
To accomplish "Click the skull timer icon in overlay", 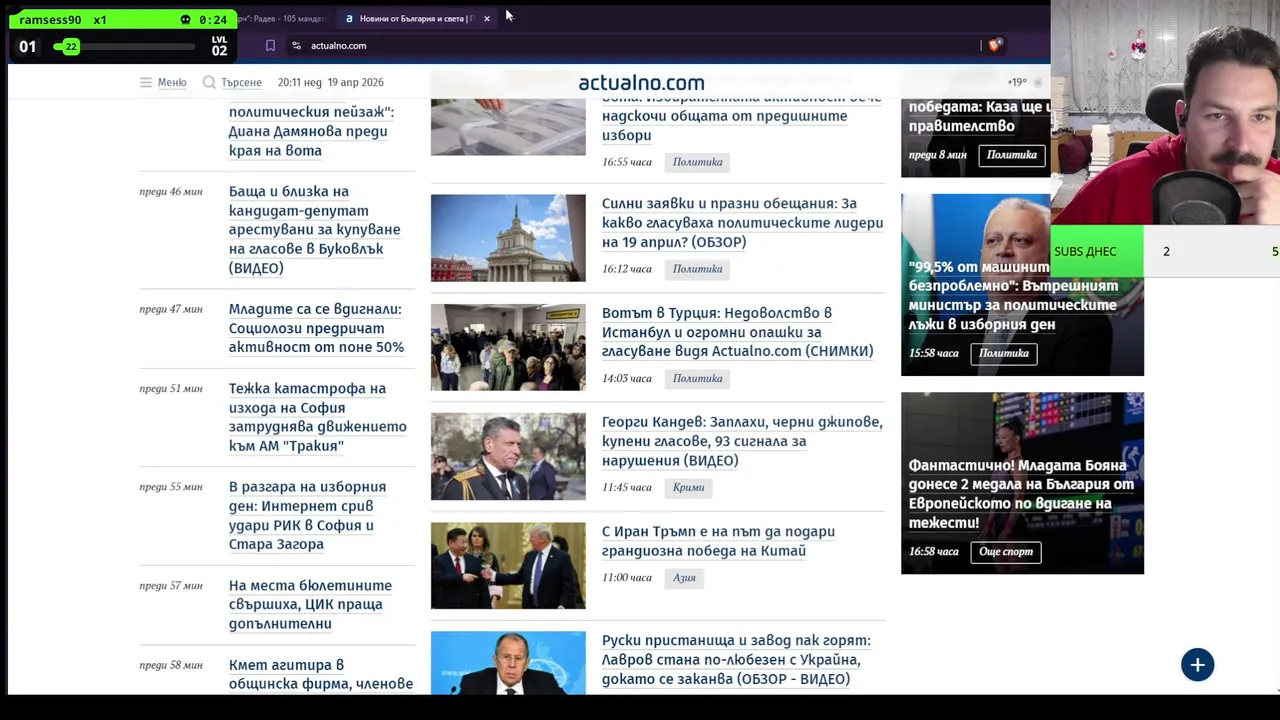I will [x=186, y=20].
